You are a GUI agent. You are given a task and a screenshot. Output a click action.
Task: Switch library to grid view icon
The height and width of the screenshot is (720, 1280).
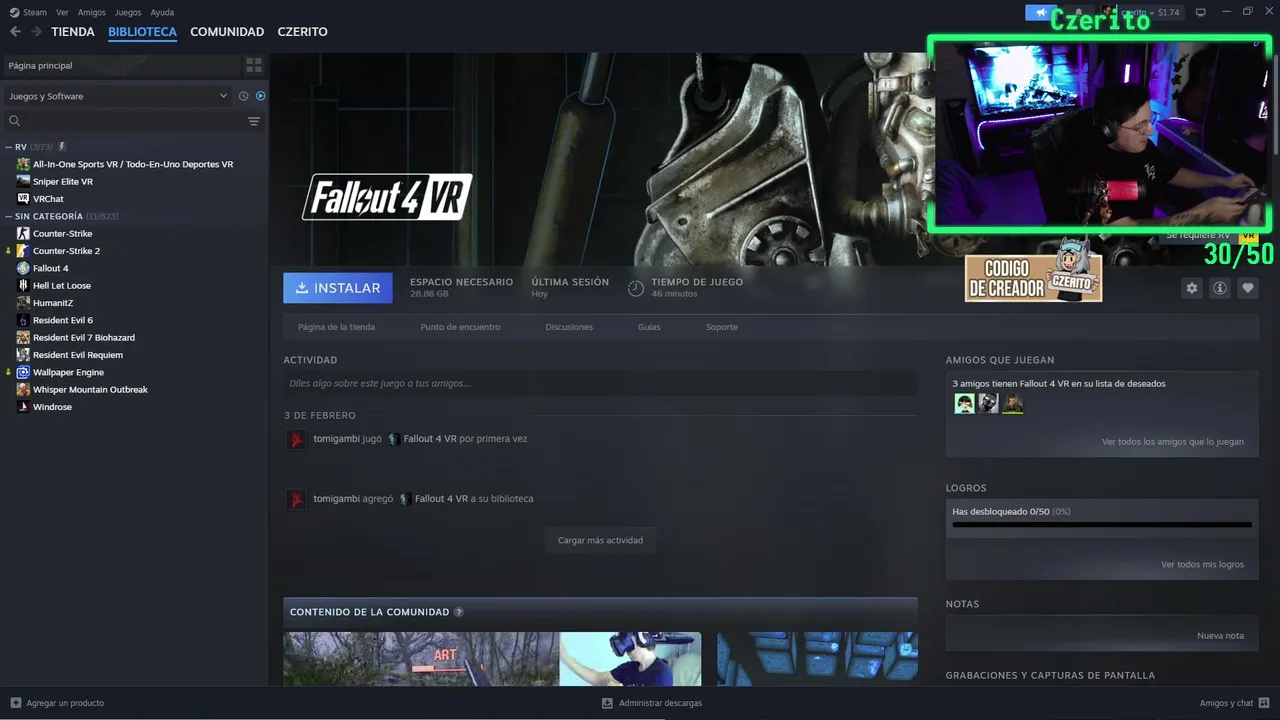point(254,65)
